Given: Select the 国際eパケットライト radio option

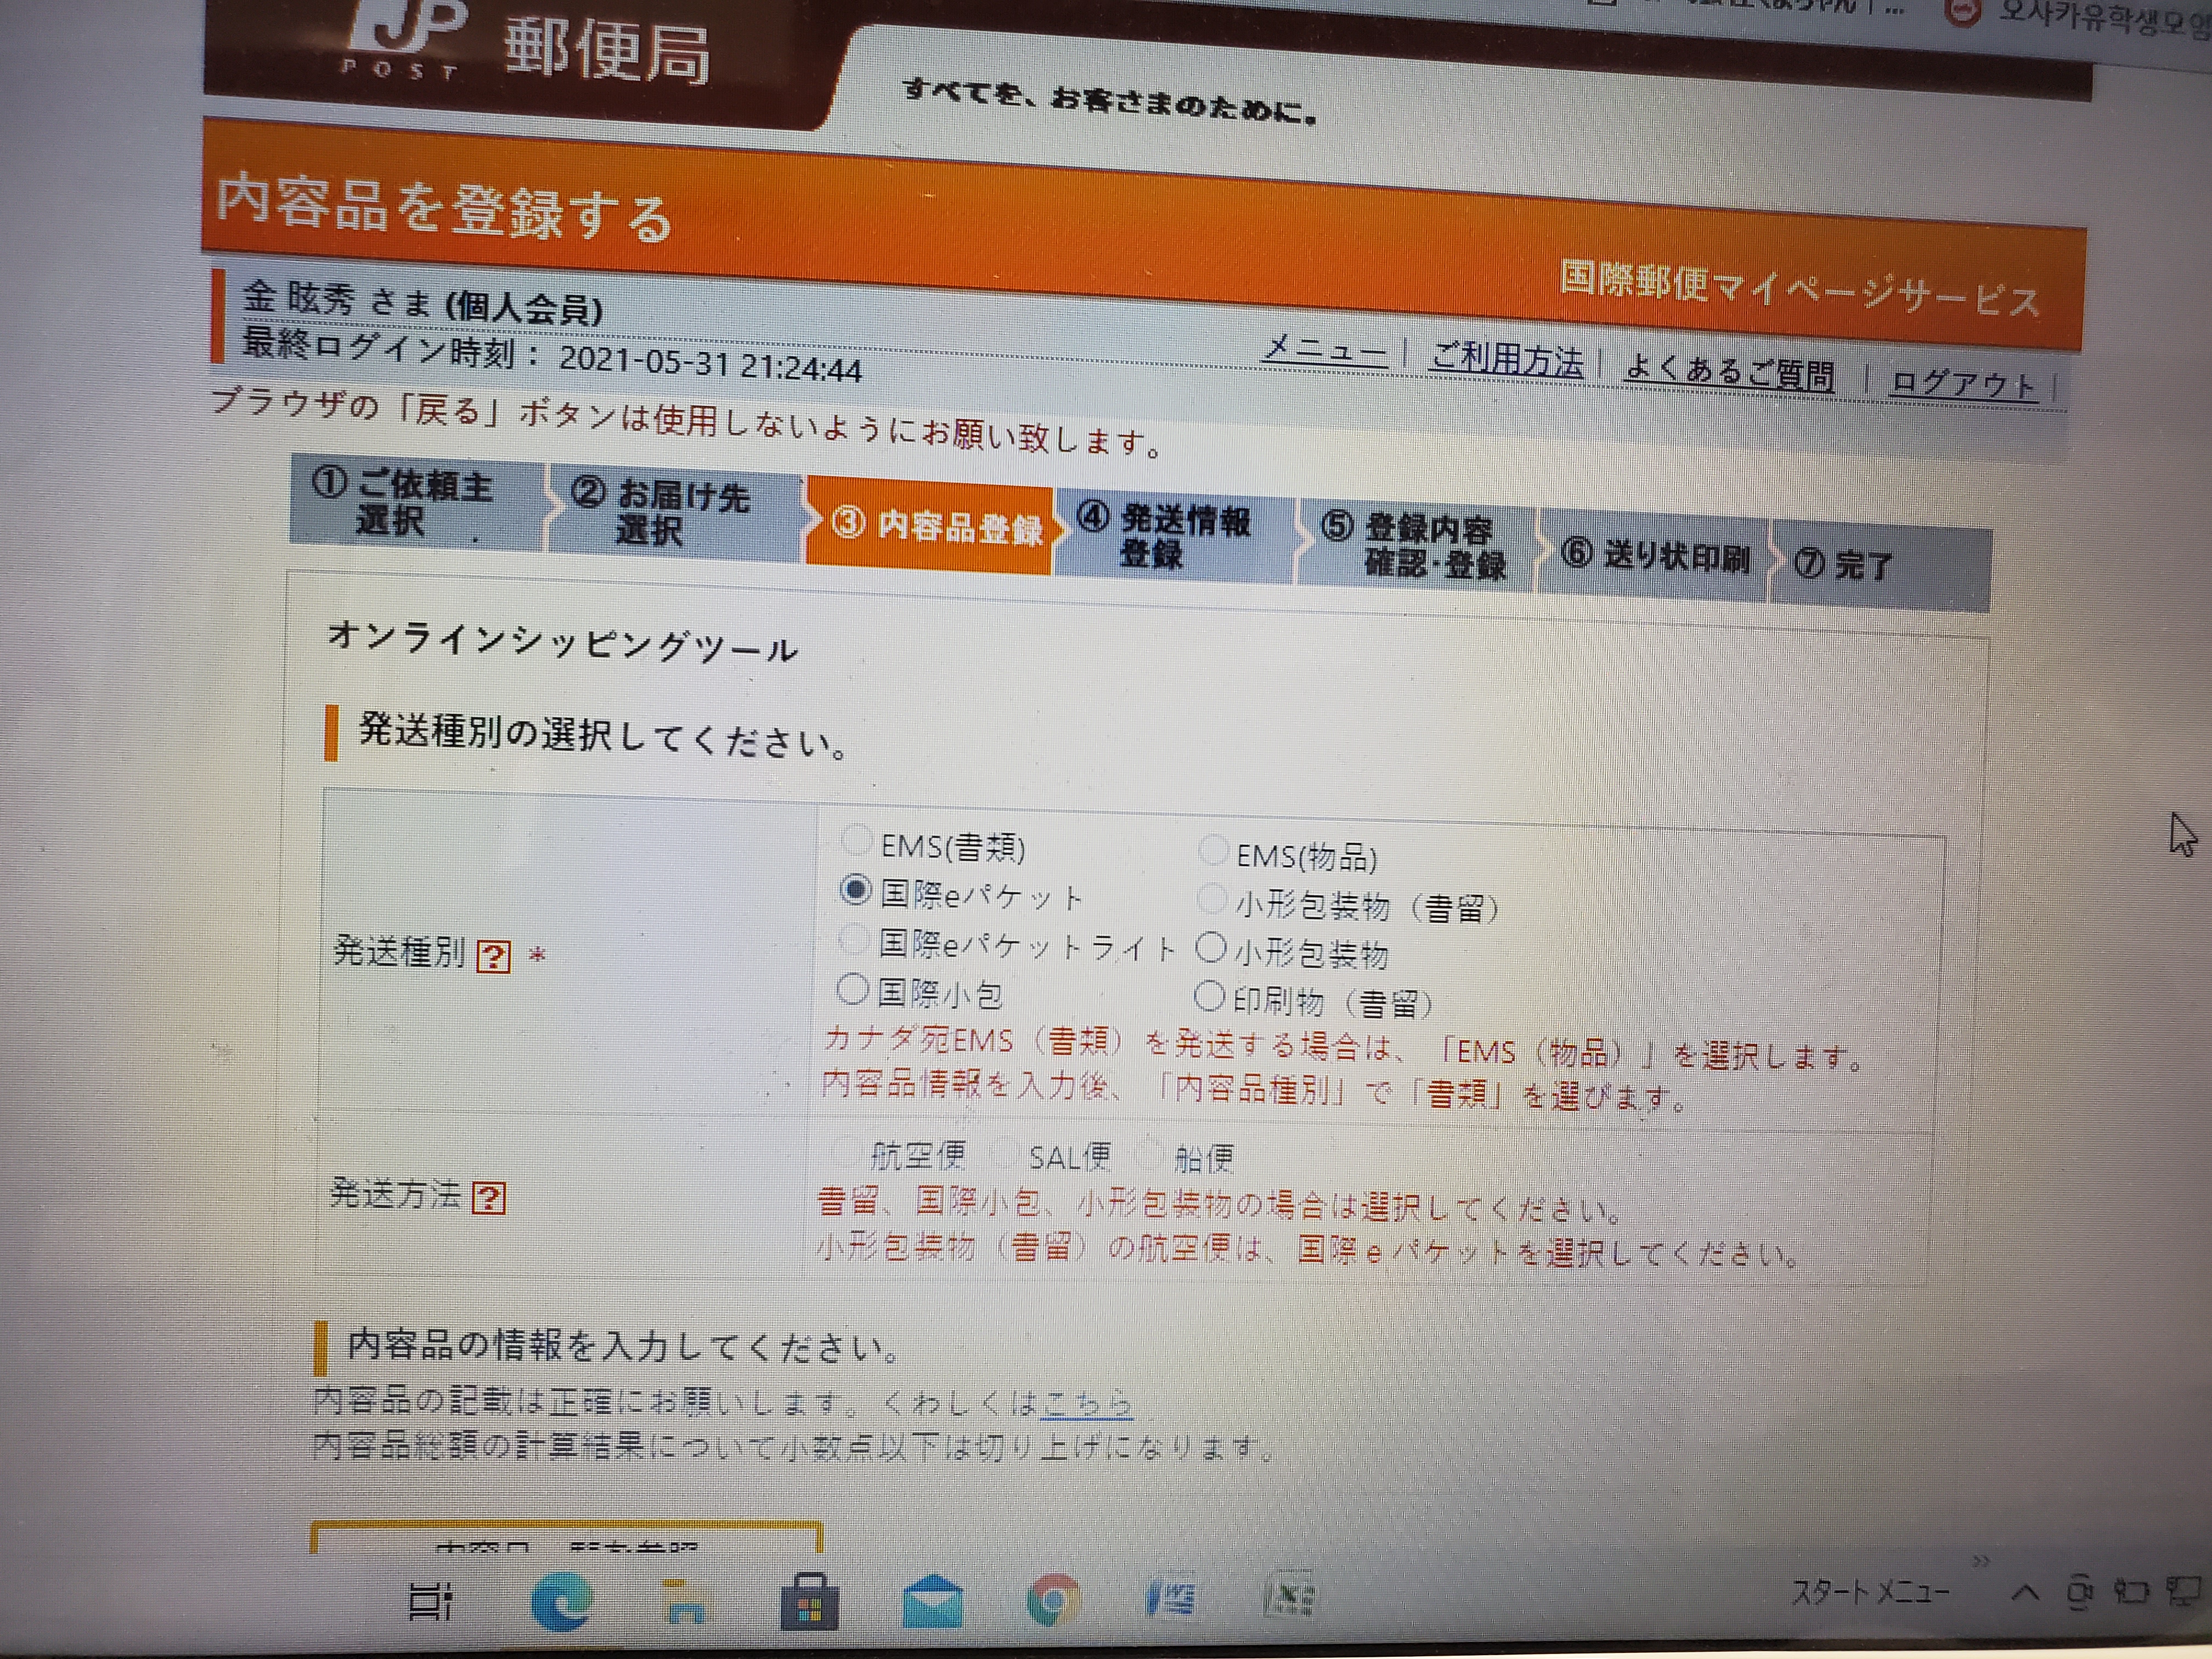Looking at the screenshot, I should click(x=853, y=939).
